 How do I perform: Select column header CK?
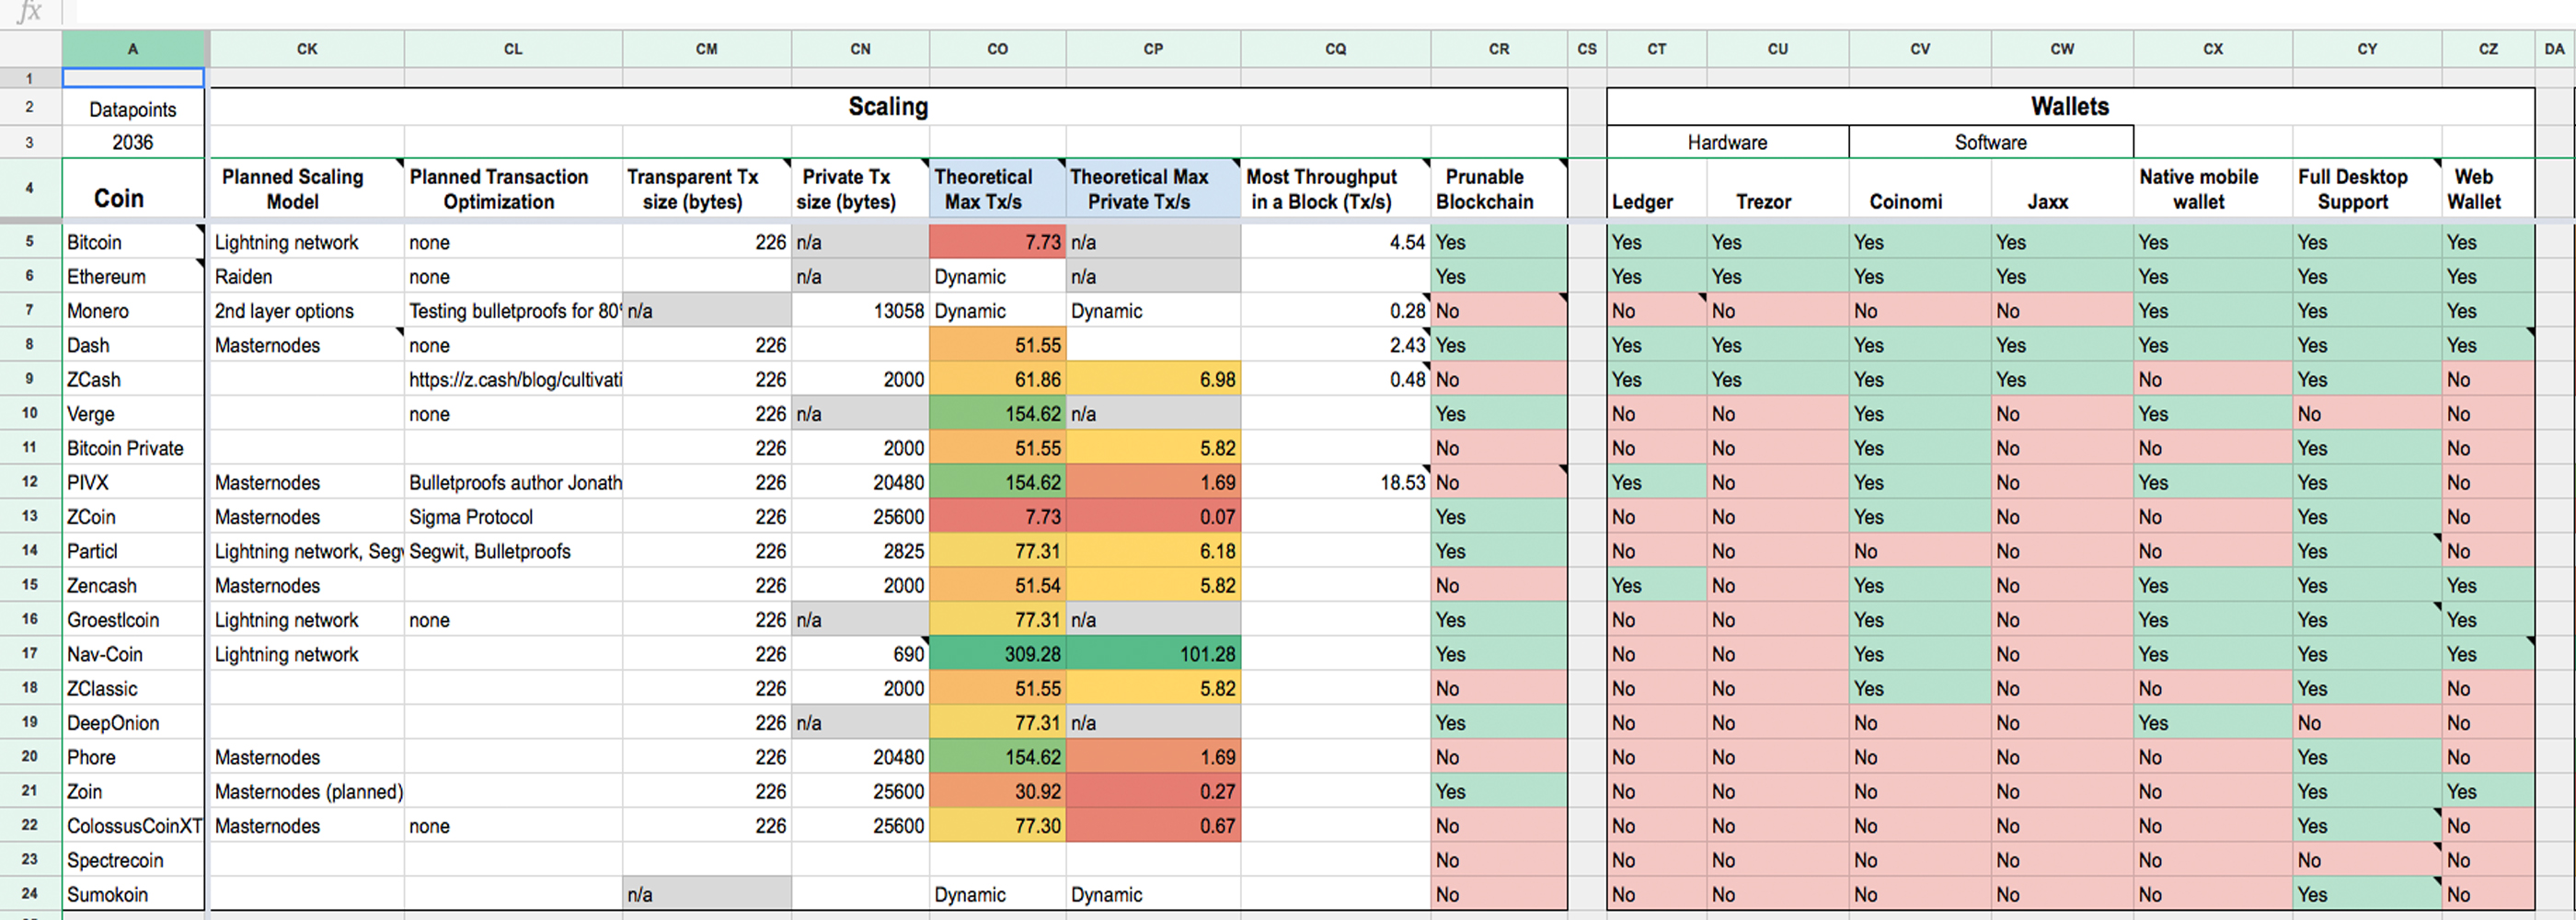[307, 49]
